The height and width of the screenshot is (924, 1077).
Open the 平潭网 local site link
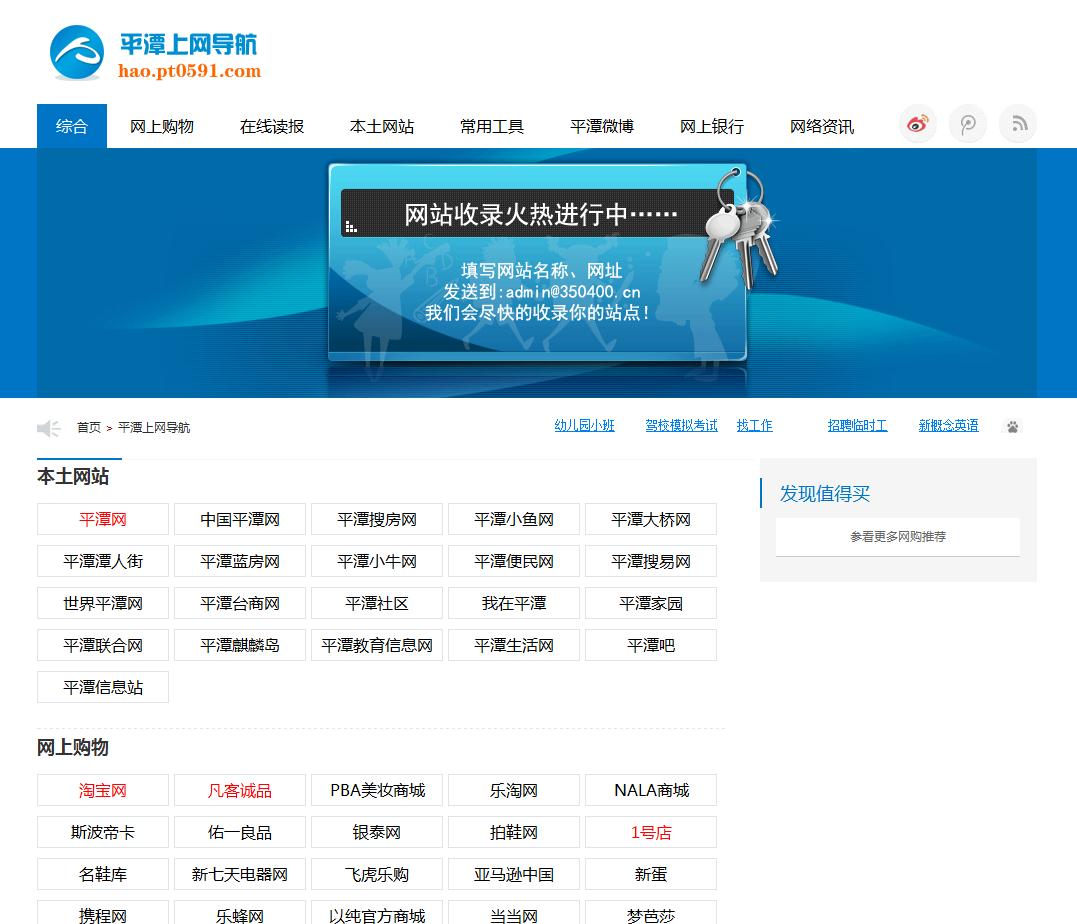coord(102,519)
